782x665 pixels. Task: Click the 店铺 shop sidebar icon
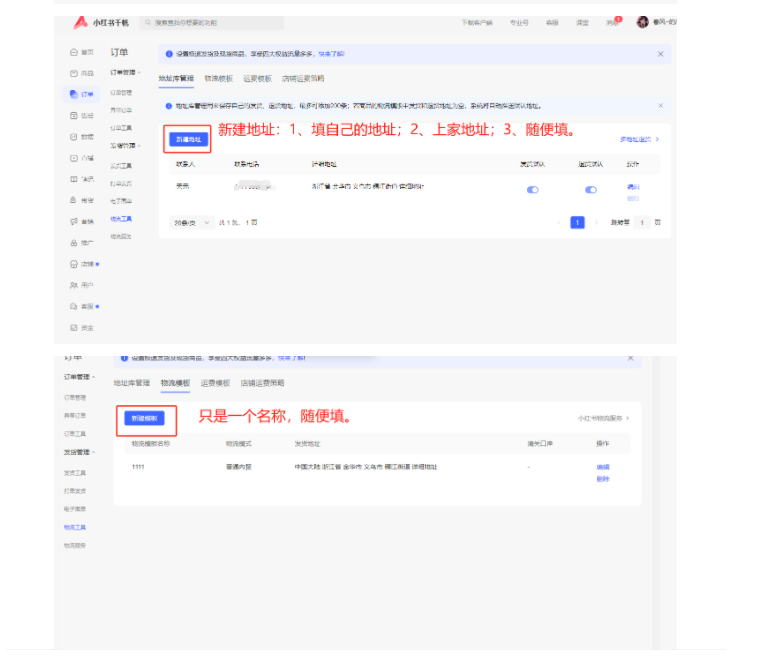[x=74, y=264]
